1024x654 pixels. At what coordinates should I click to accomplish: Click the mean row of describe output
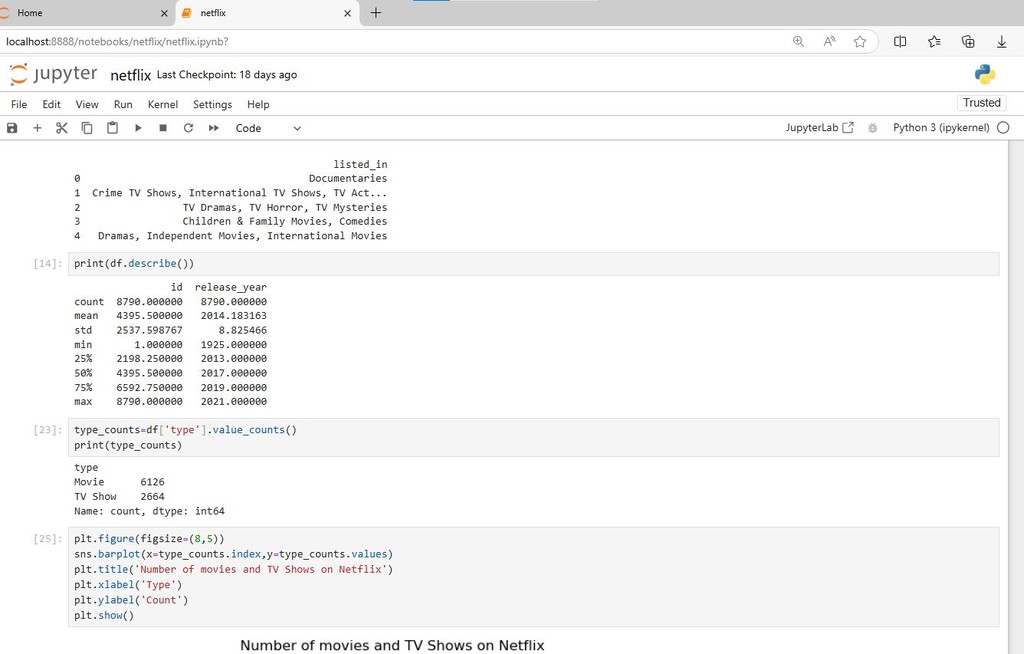[170, 316]
